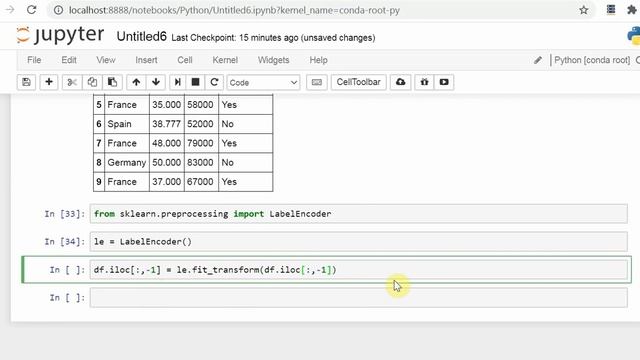Open the View menu
640x360 pixels.
(x=106, y=60)
